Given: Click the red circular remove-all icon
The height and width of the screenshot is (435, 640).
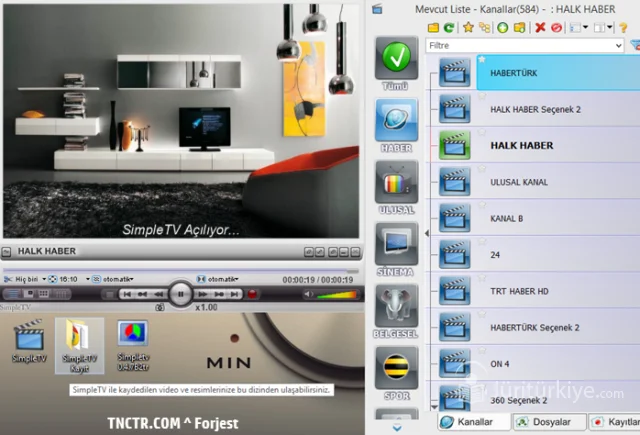Looking at the screenshot, I should pos(556,27).
